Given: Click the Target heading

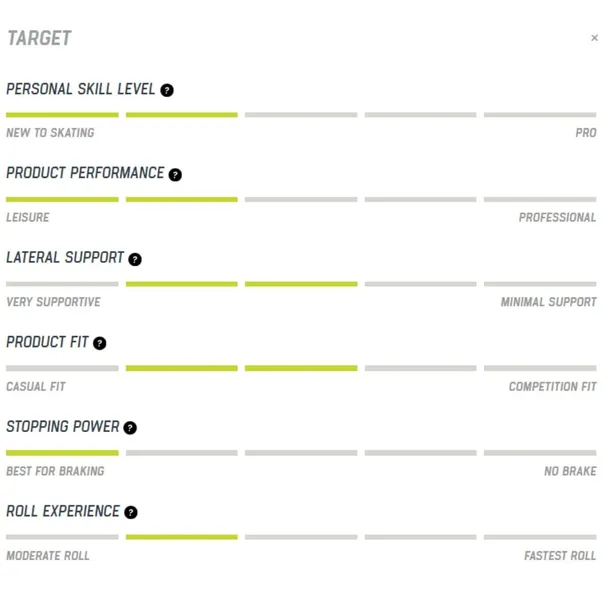Looking at the screenshot, I should (x=39, y=38).
